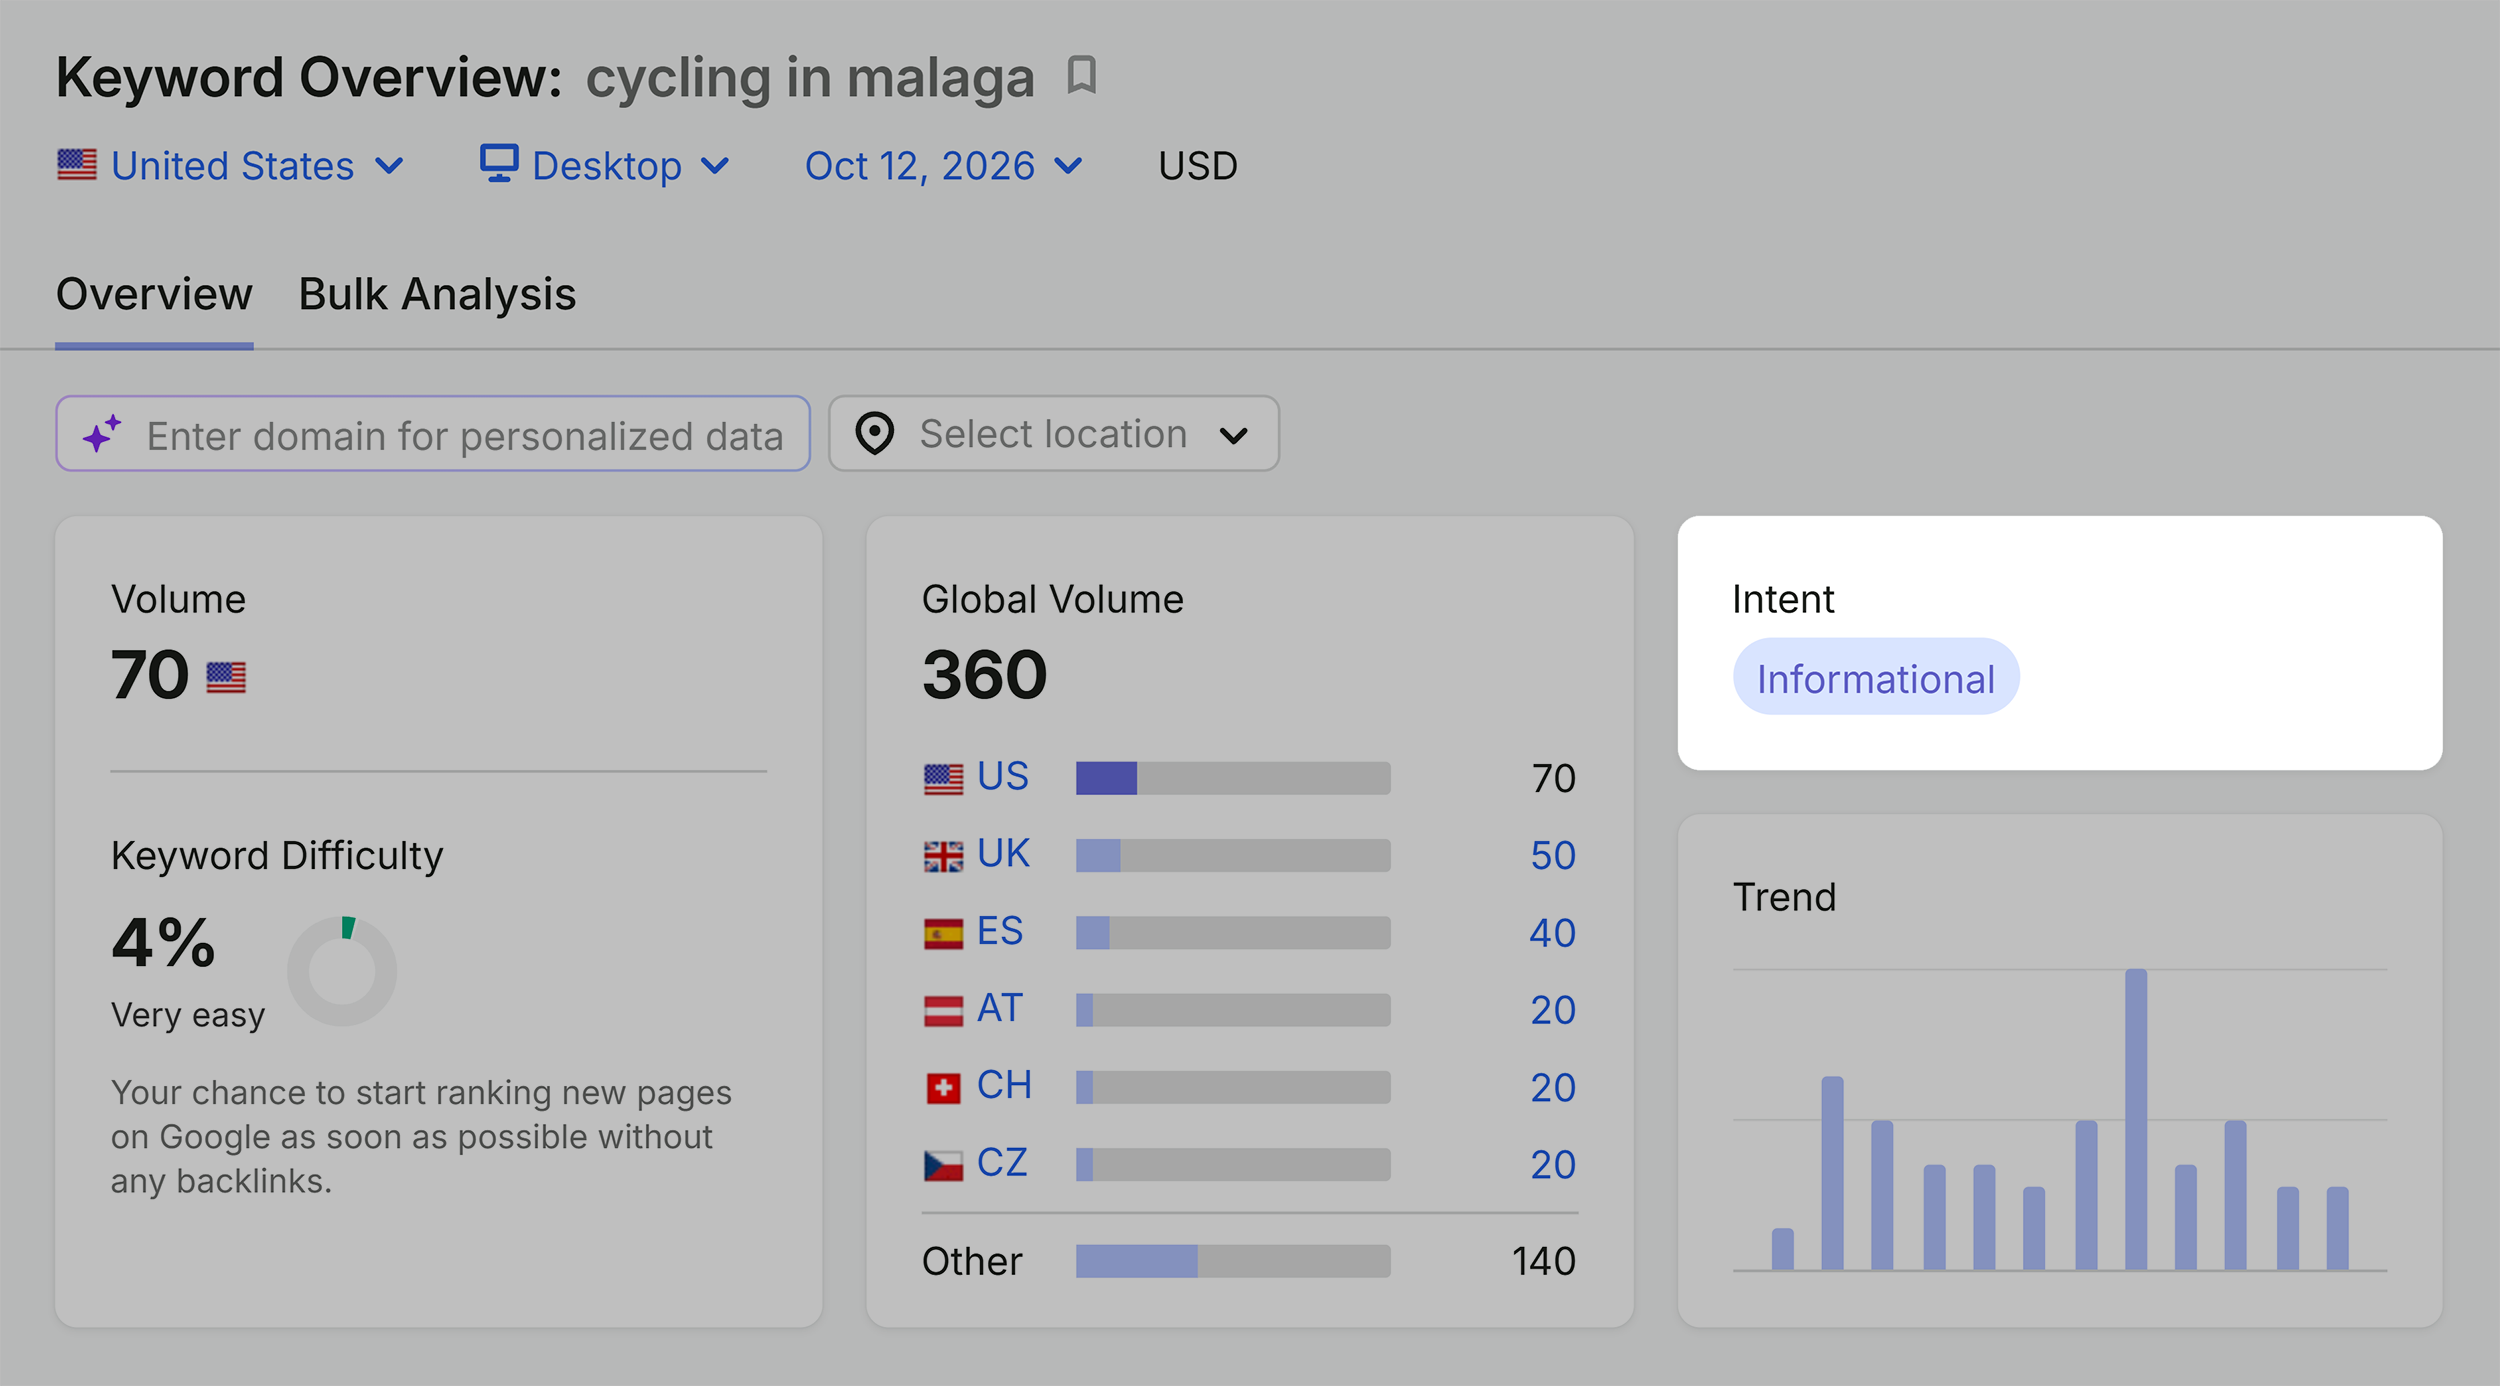Focus the Enter domain for personalized data field
Screen dimensions: 2500x1386
point(433,434)
